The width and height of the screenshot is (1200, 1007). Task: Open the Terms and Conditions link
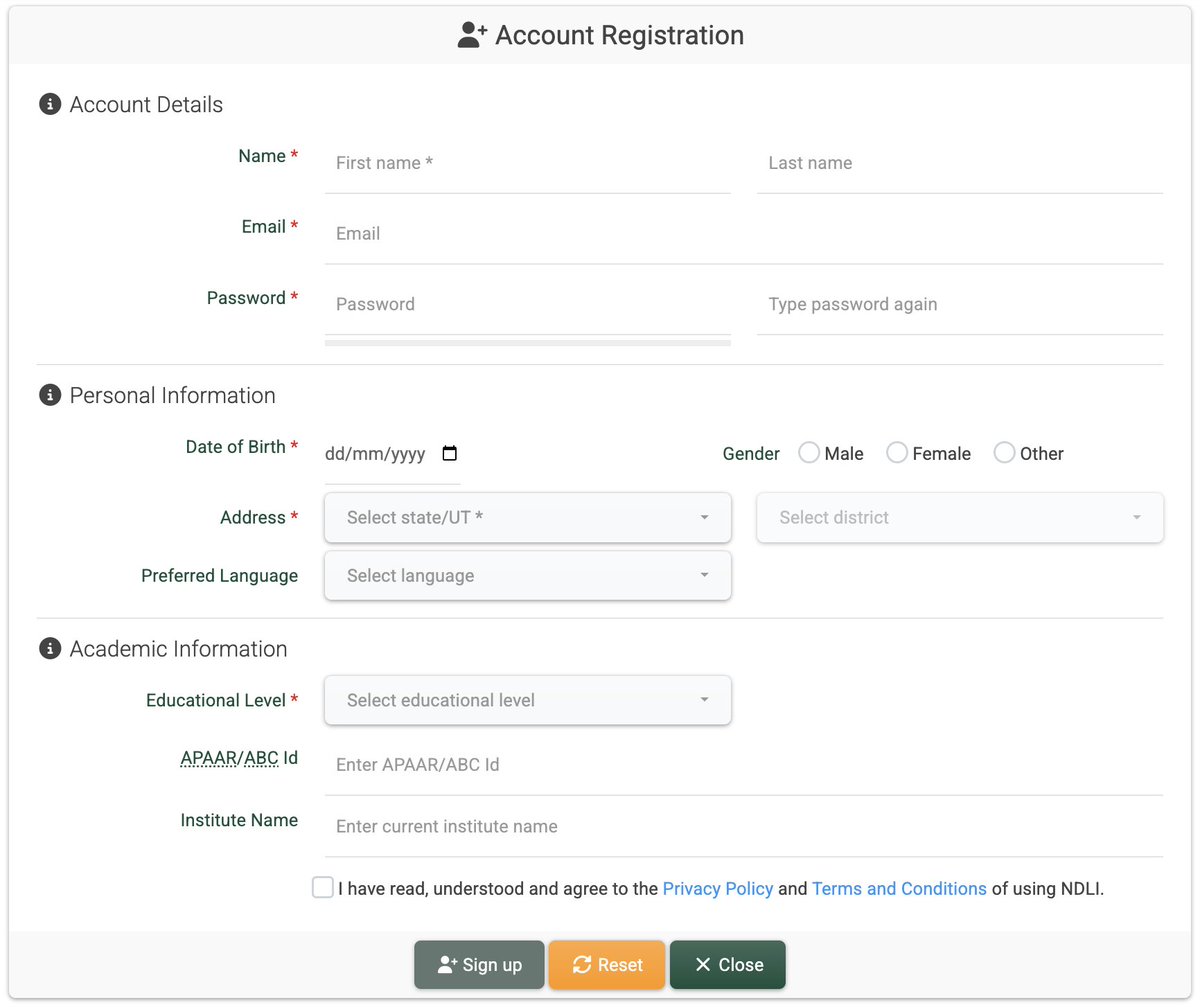click(899, 888)
